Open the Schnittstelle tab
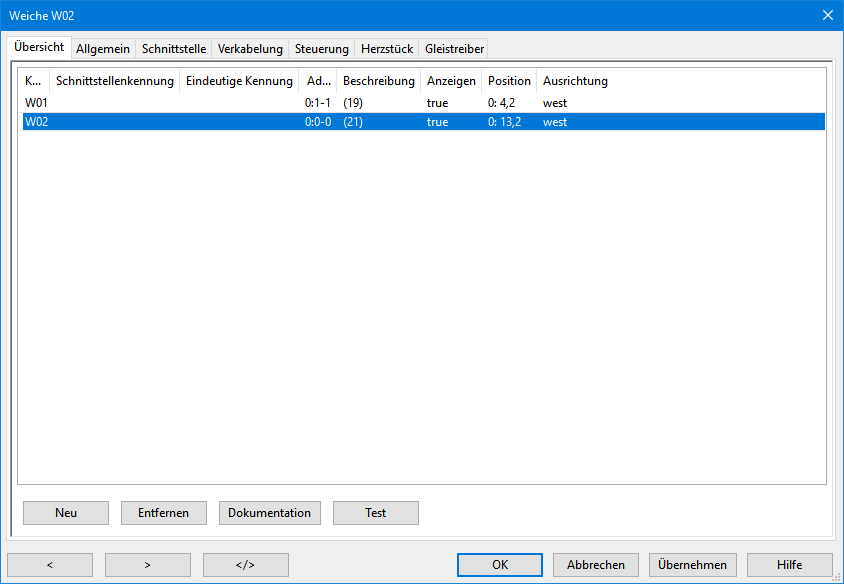Screen dimensions: 844x584 click(173, 49)
